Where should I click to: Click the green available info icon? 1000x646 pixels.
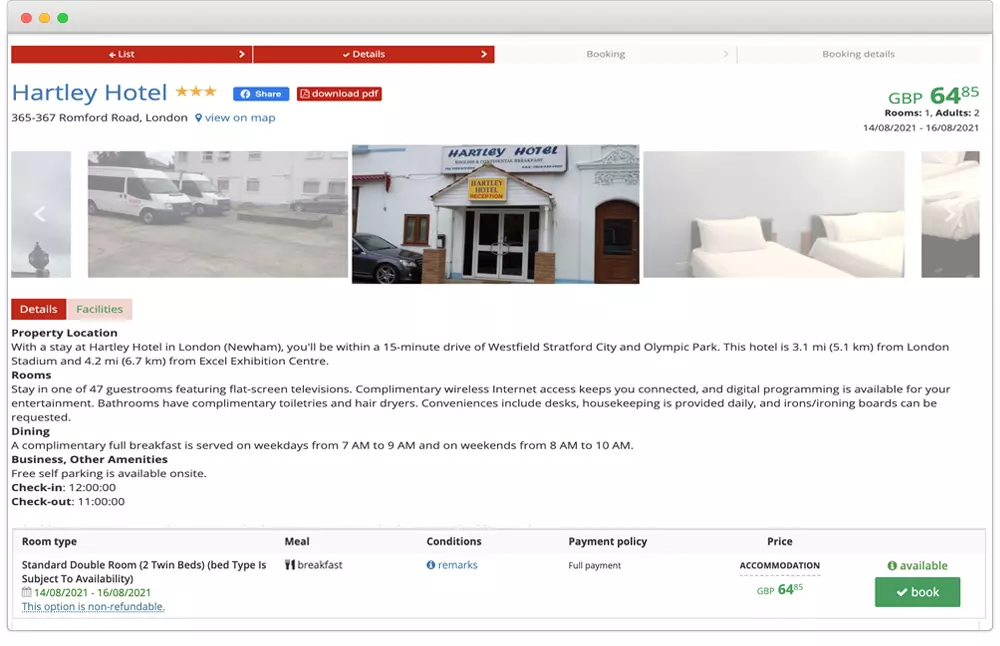[892, 566]
